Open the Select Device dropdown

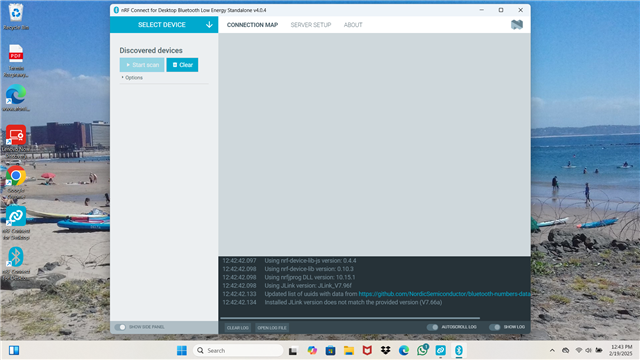[x=164, y=24]
